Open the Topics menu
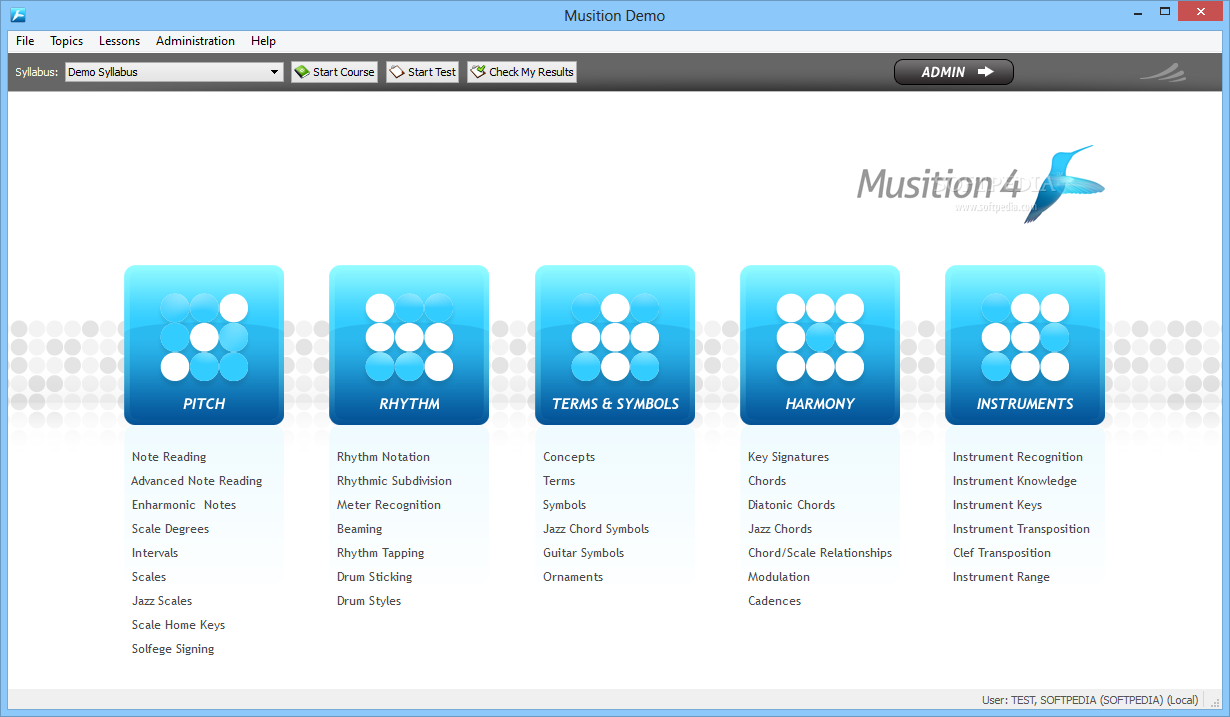This screenshot has height=717, width=1230. (67, 41)
